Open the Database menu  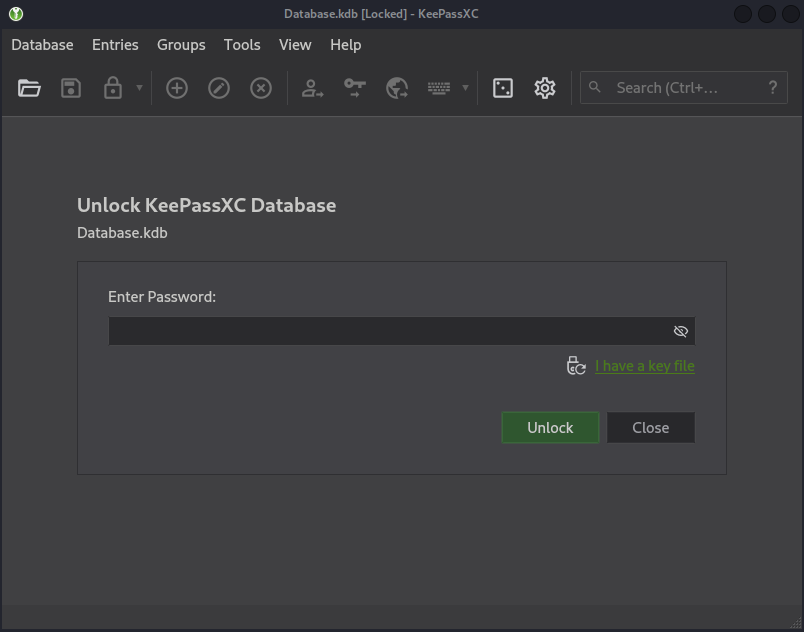[x=42, y=45]
